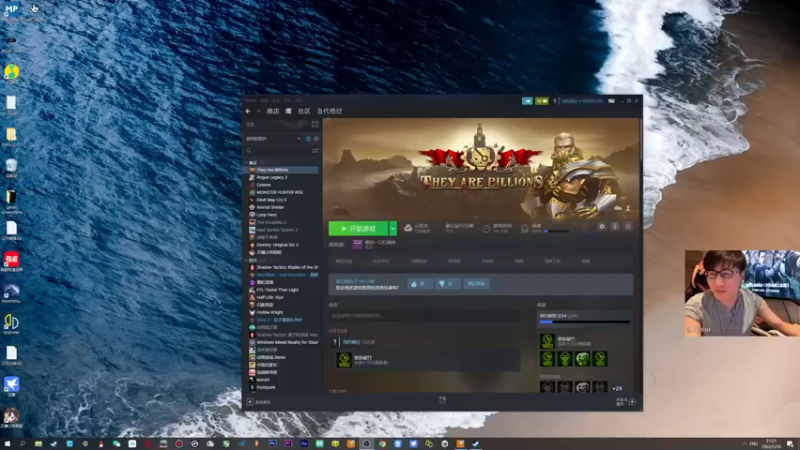Select FTL: Faster Than Light entry
The image size is (800, 450).
pos(282,290)
